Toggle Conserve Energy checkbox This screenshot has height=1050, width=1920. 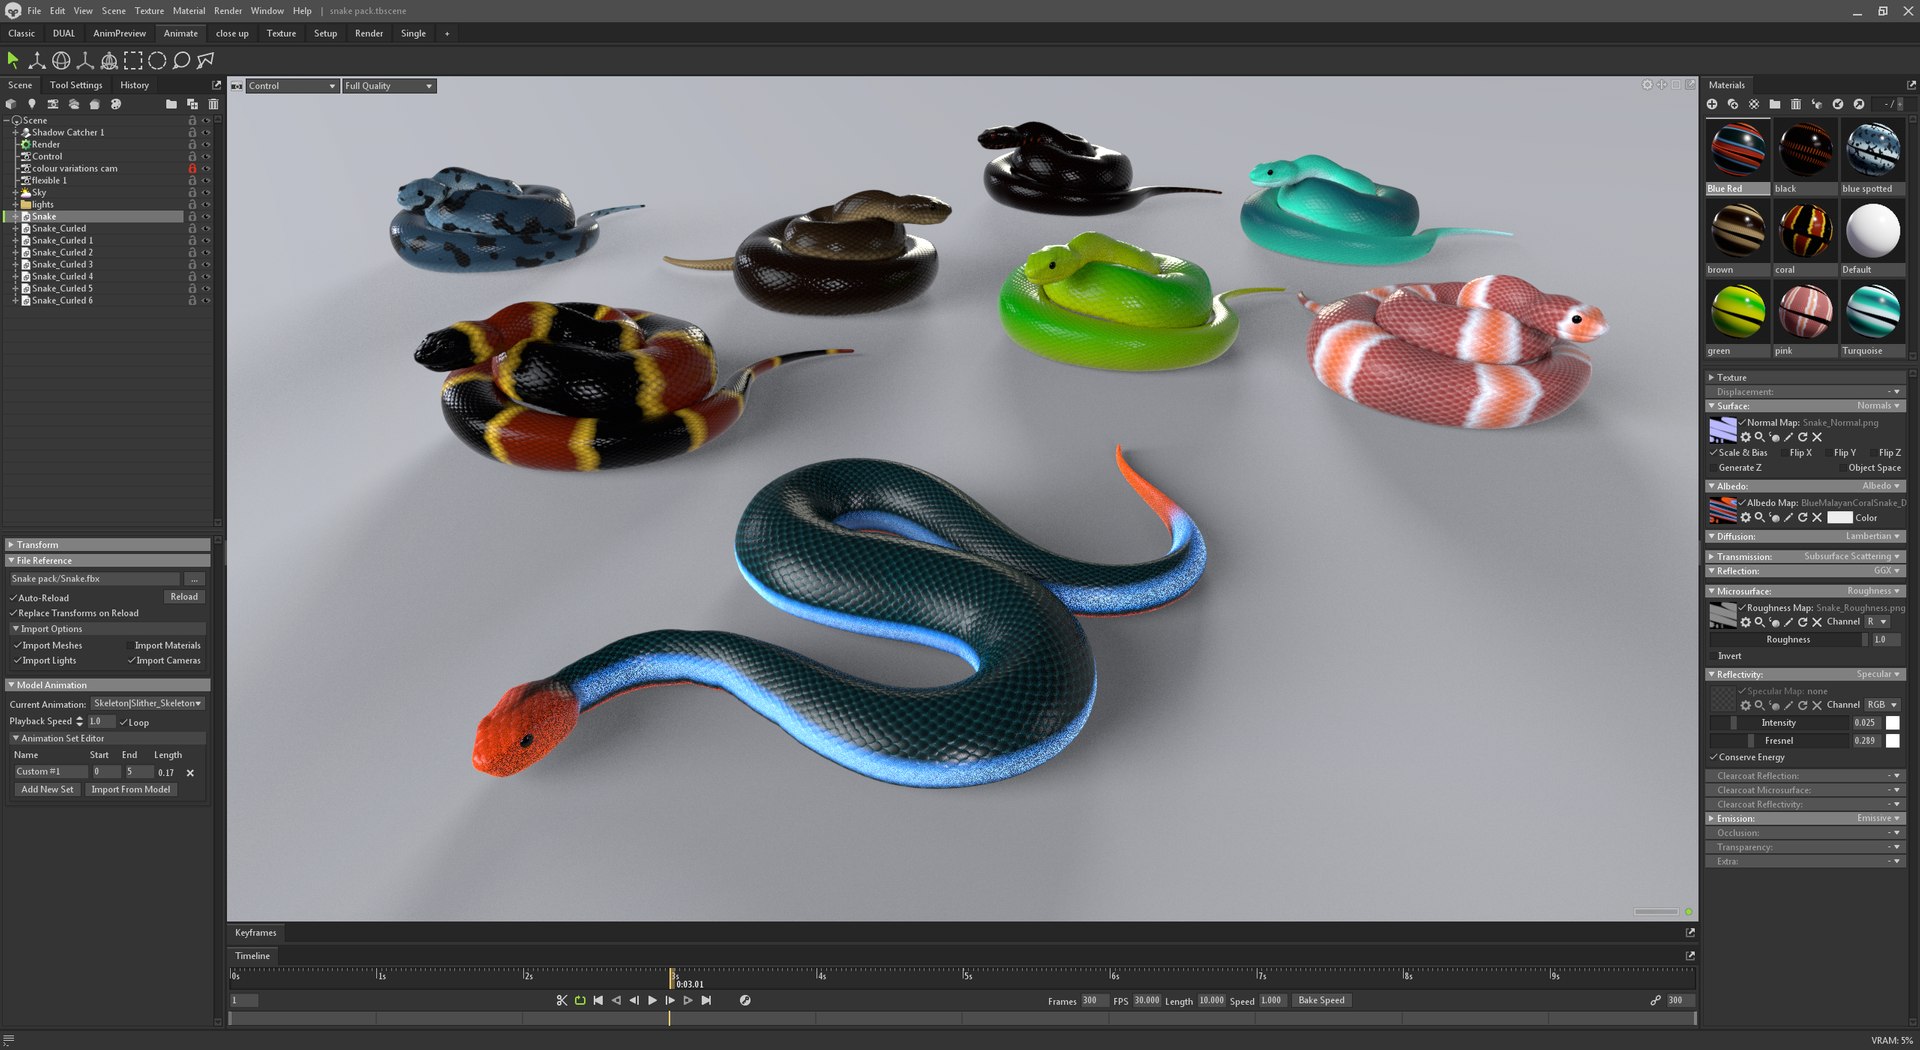[x=1713, y=757]
